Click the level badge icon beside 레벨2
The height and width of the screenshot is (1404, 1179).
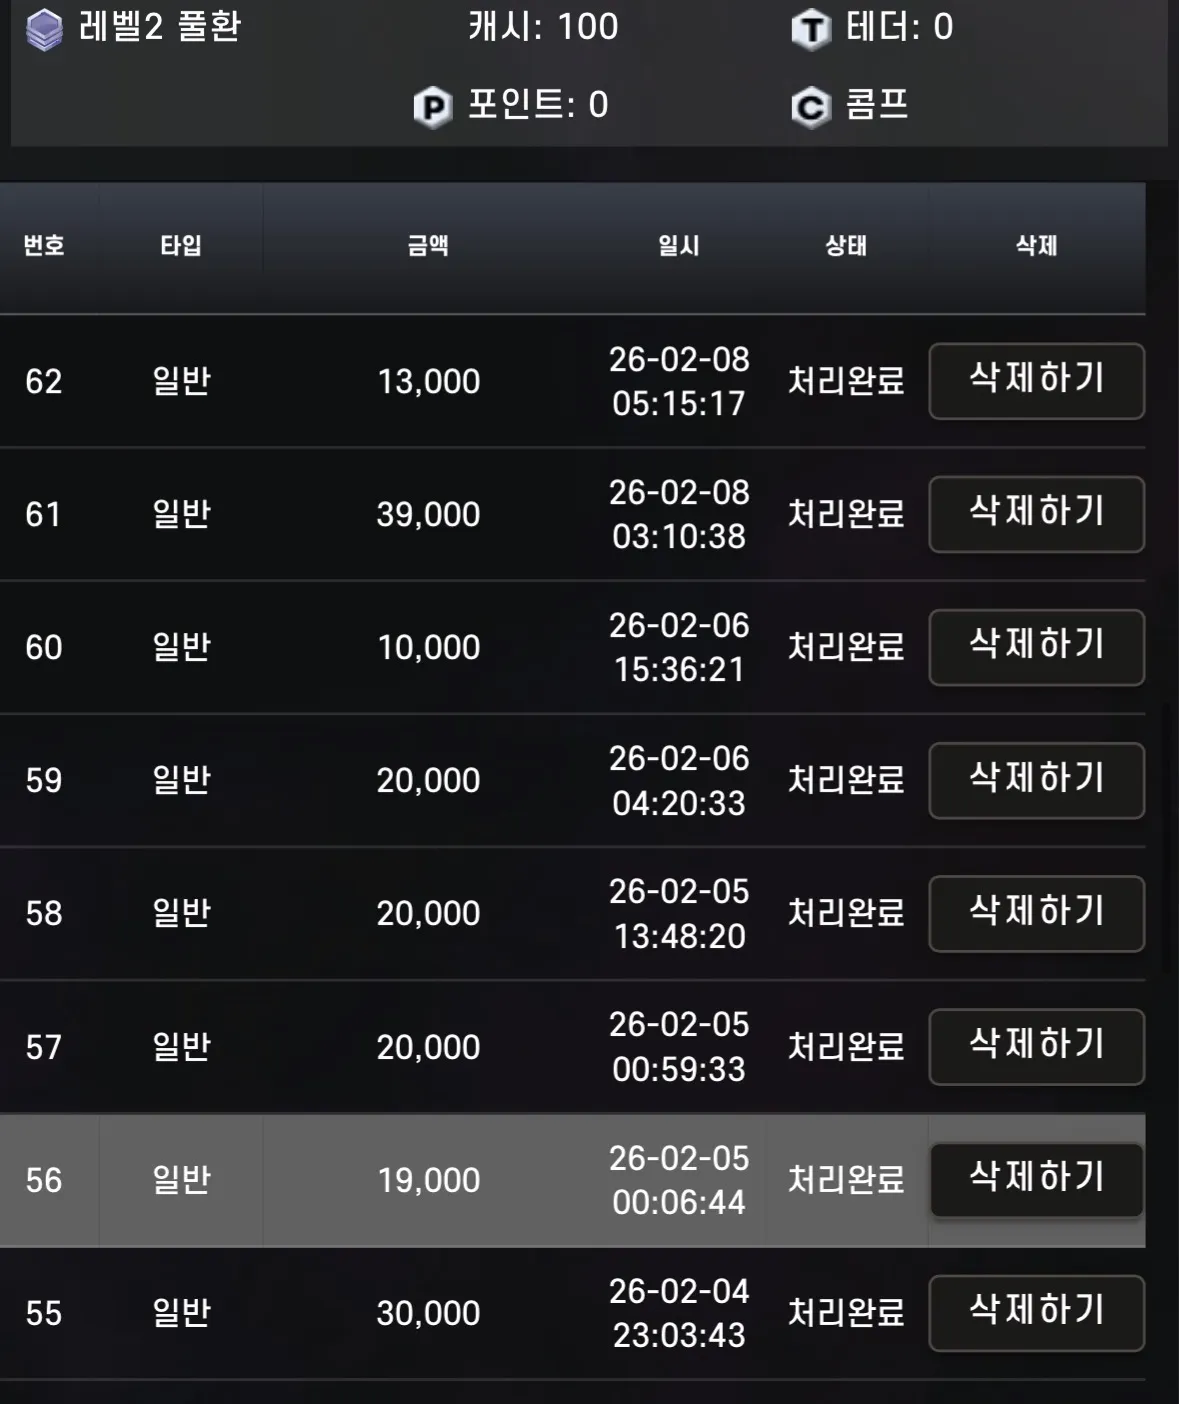click(44, 29)
